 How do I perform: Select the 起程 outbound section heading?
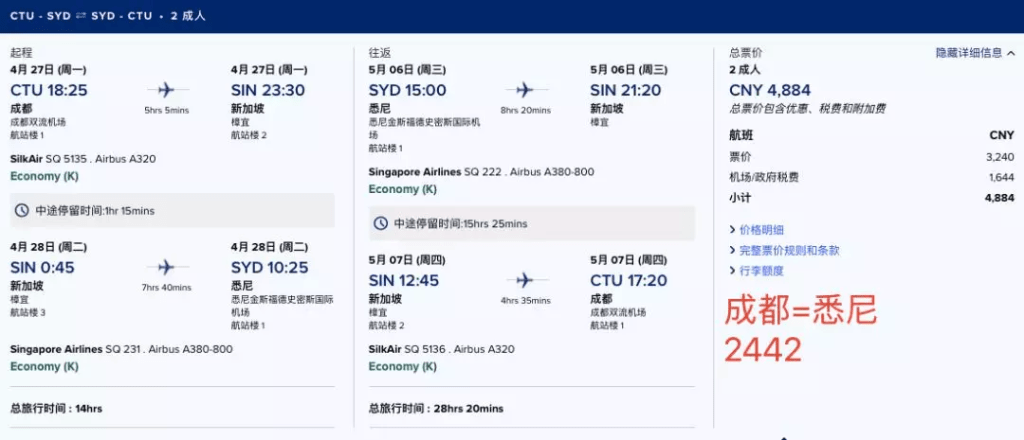pos(21,52)
